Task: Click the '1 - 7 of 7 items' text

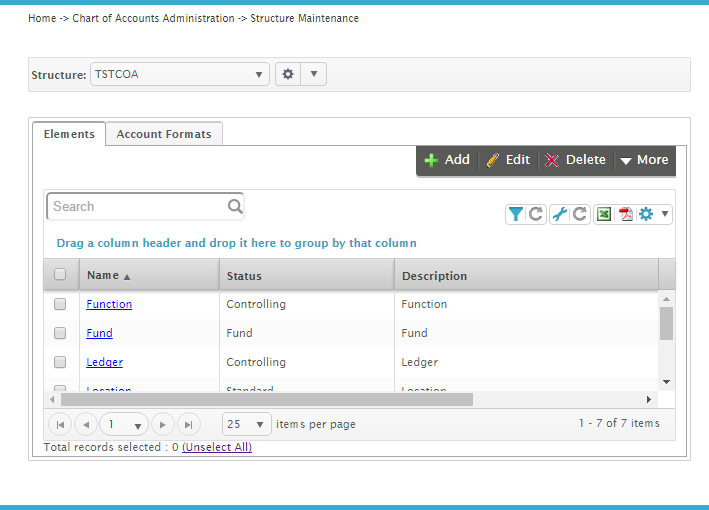Action: tap(619, 423)
